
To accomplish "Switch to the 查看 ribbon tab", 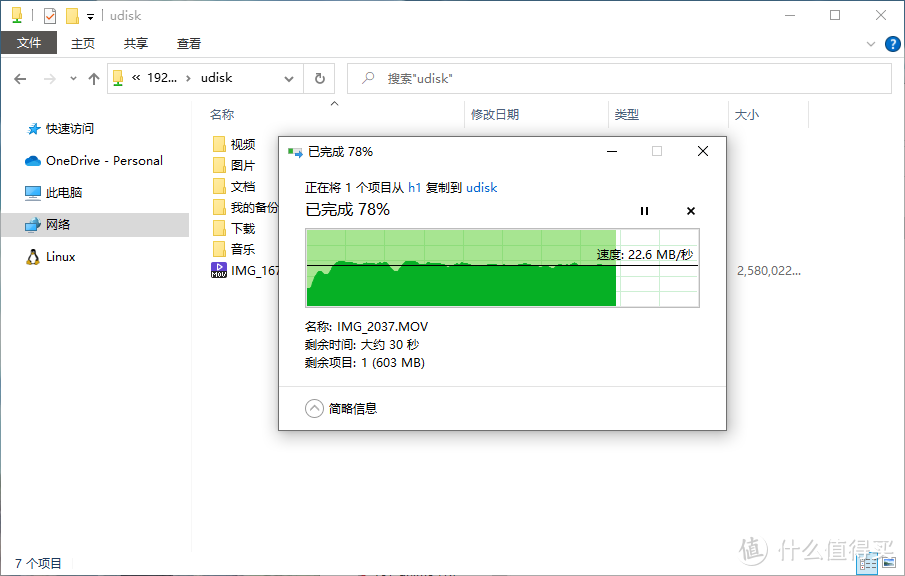I will [189, 43].
